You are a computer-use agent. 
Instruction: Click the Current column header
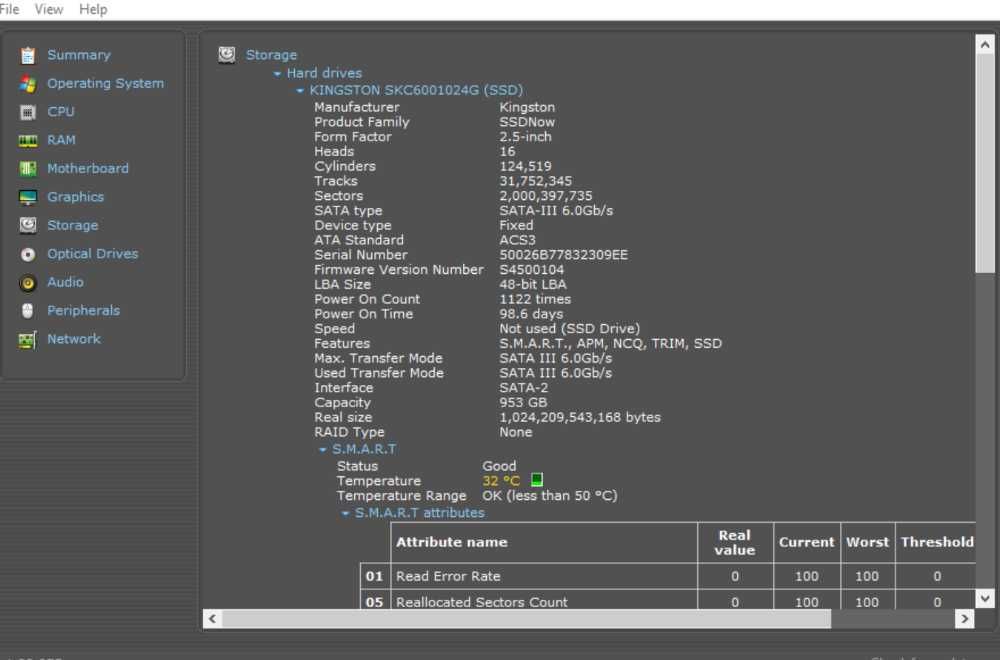click(807, 543)
